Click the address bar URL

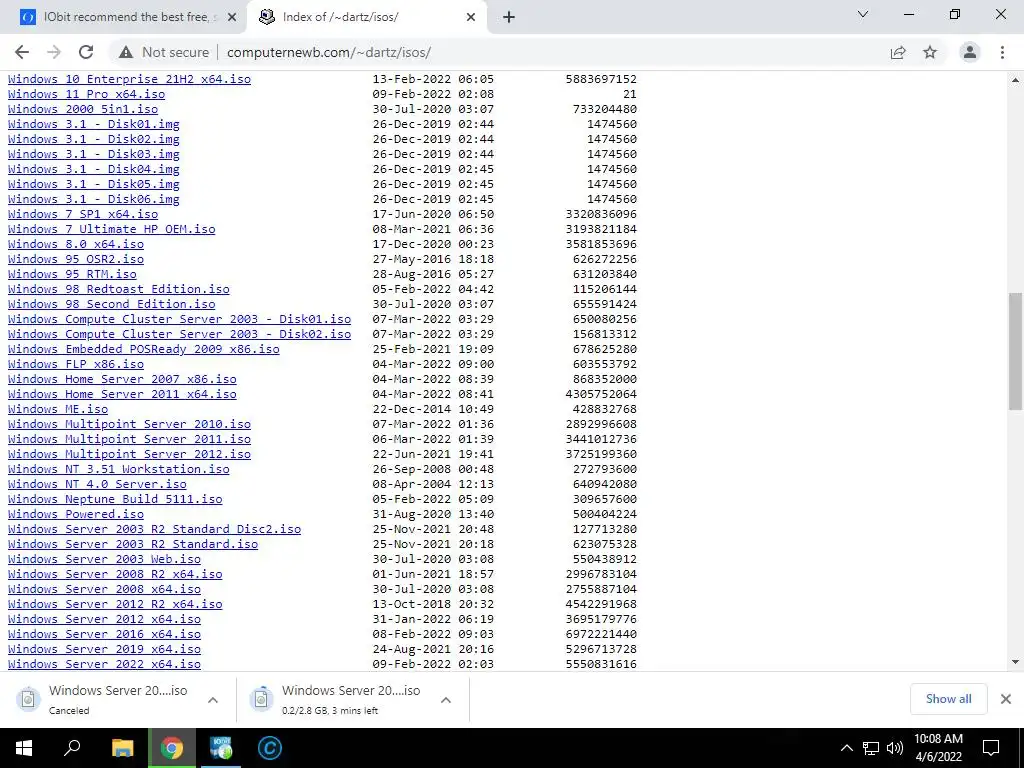pos(328,52)
